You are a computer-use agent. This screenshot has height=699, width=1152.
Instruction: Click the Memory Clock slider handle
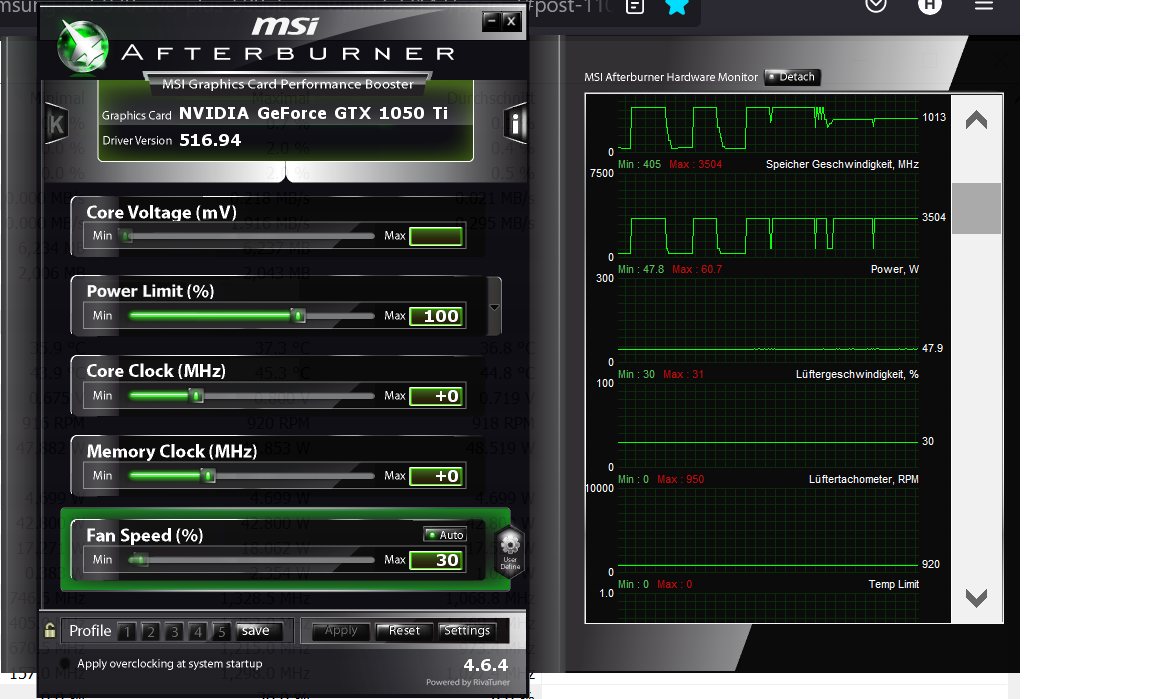209,476
